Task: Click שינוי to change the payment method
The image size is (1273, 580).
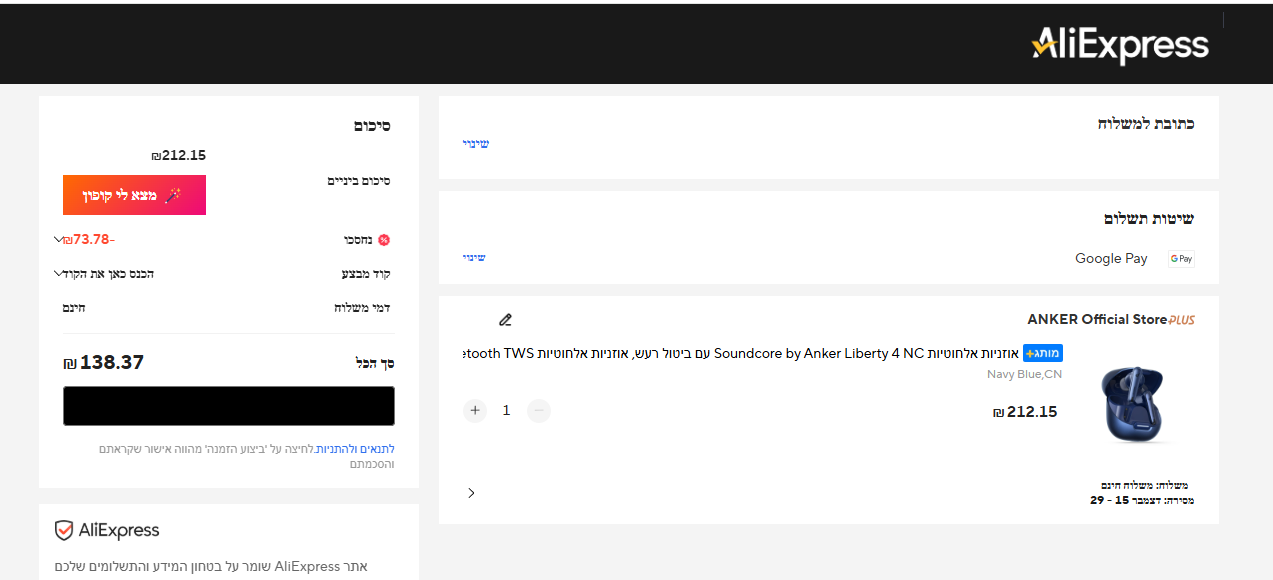Action: tap(474, 258)
